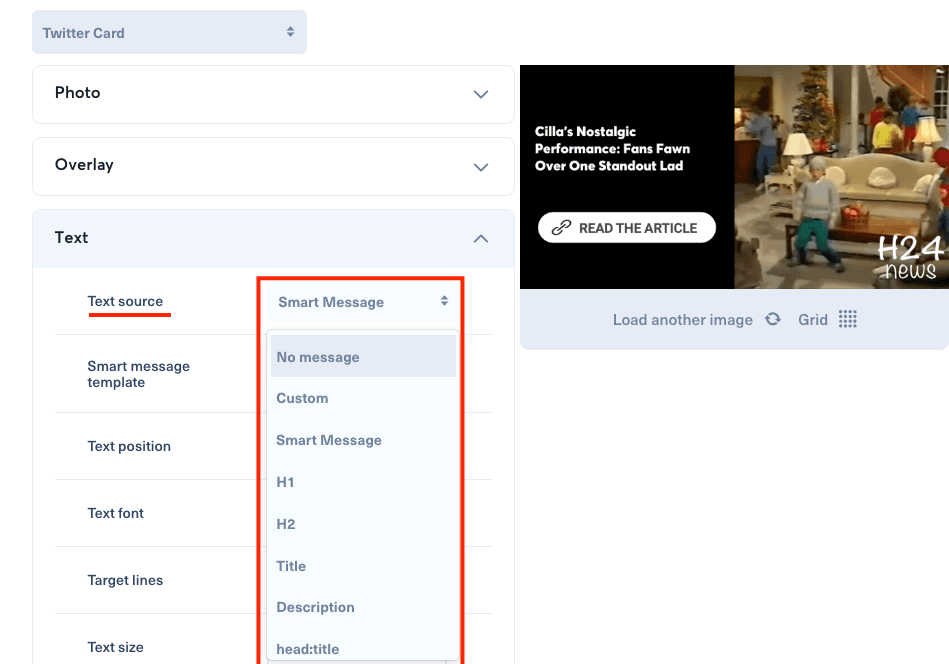Open the Twitter Card type dropdown
Screen dimensions: 949x664
tap(169, 32)
